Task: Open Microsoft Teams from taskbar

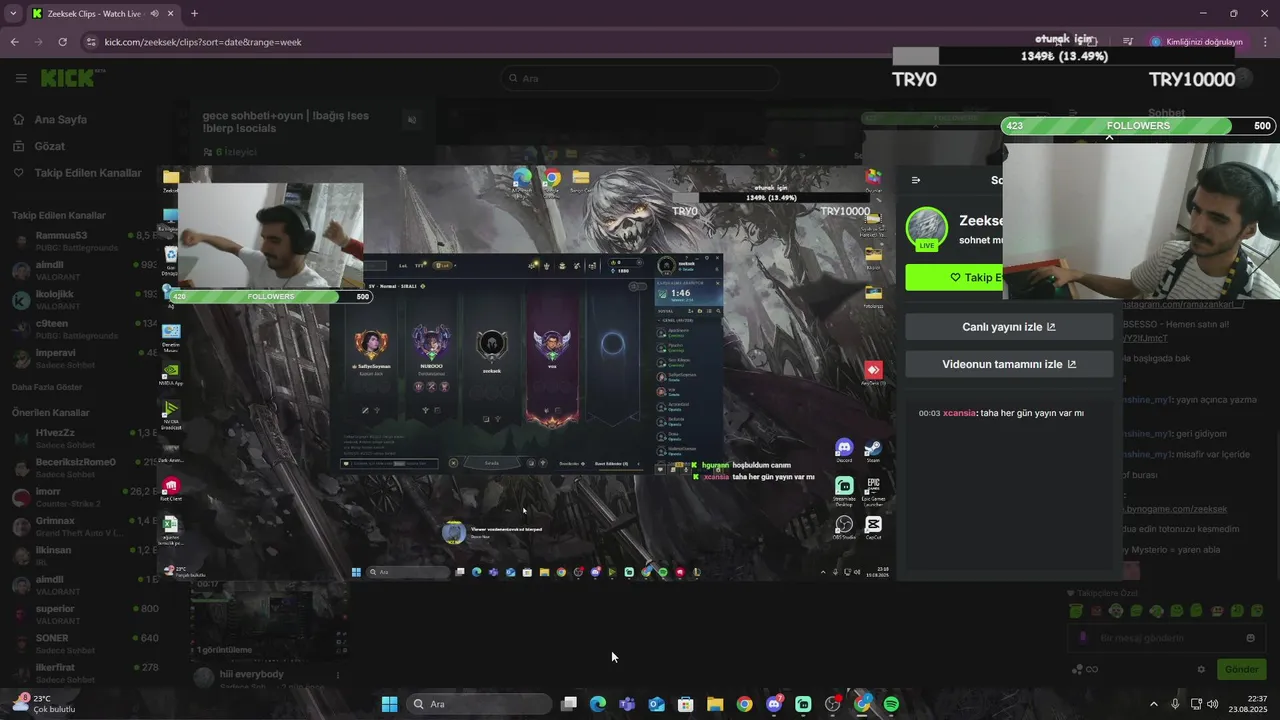Action: coord(627,704)
